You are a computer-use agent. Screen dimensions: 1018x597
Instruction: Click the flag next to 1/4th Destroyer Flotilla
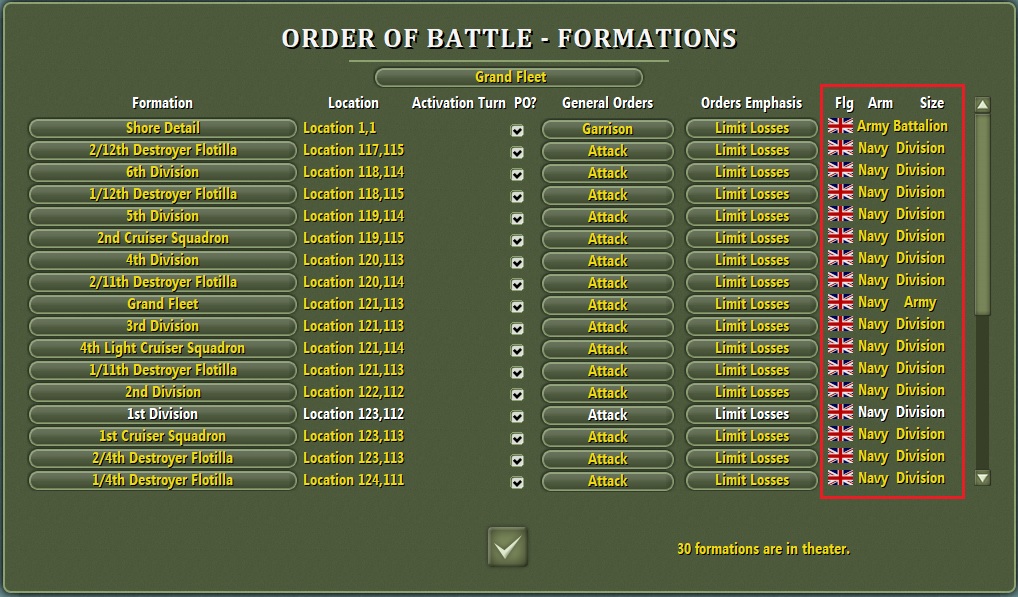pos(842,479)
